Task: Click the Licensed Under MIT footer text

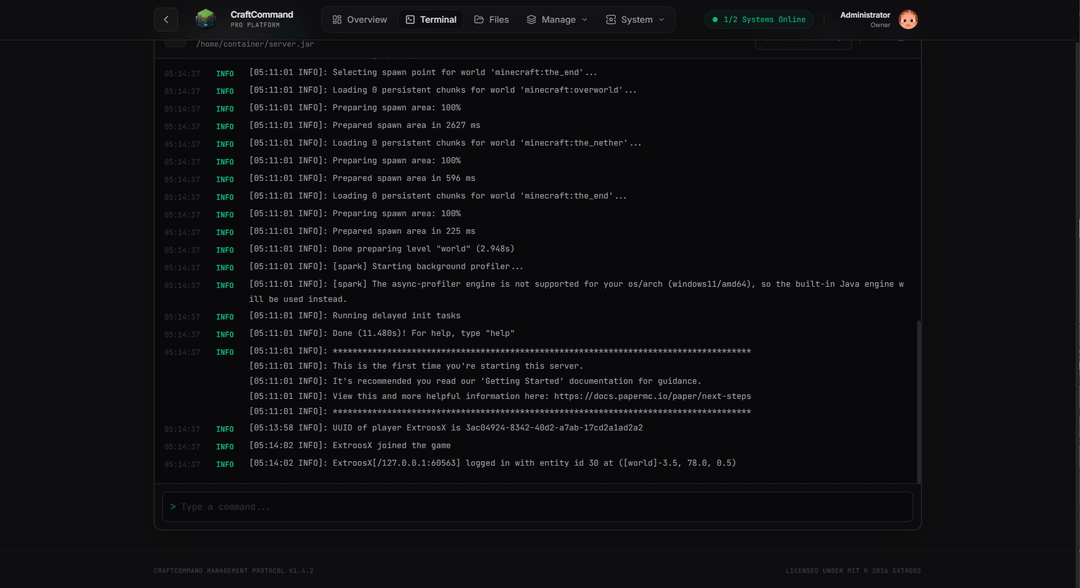Action: point(852,571)
